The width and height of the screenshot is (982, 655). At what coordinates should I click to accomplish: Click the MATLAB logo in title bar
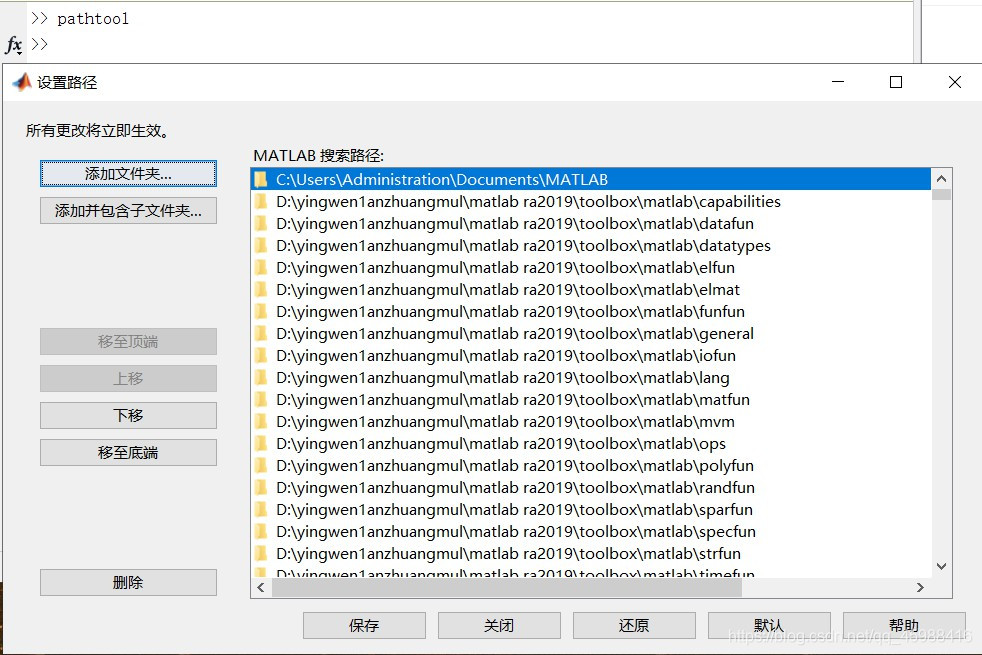22,82
